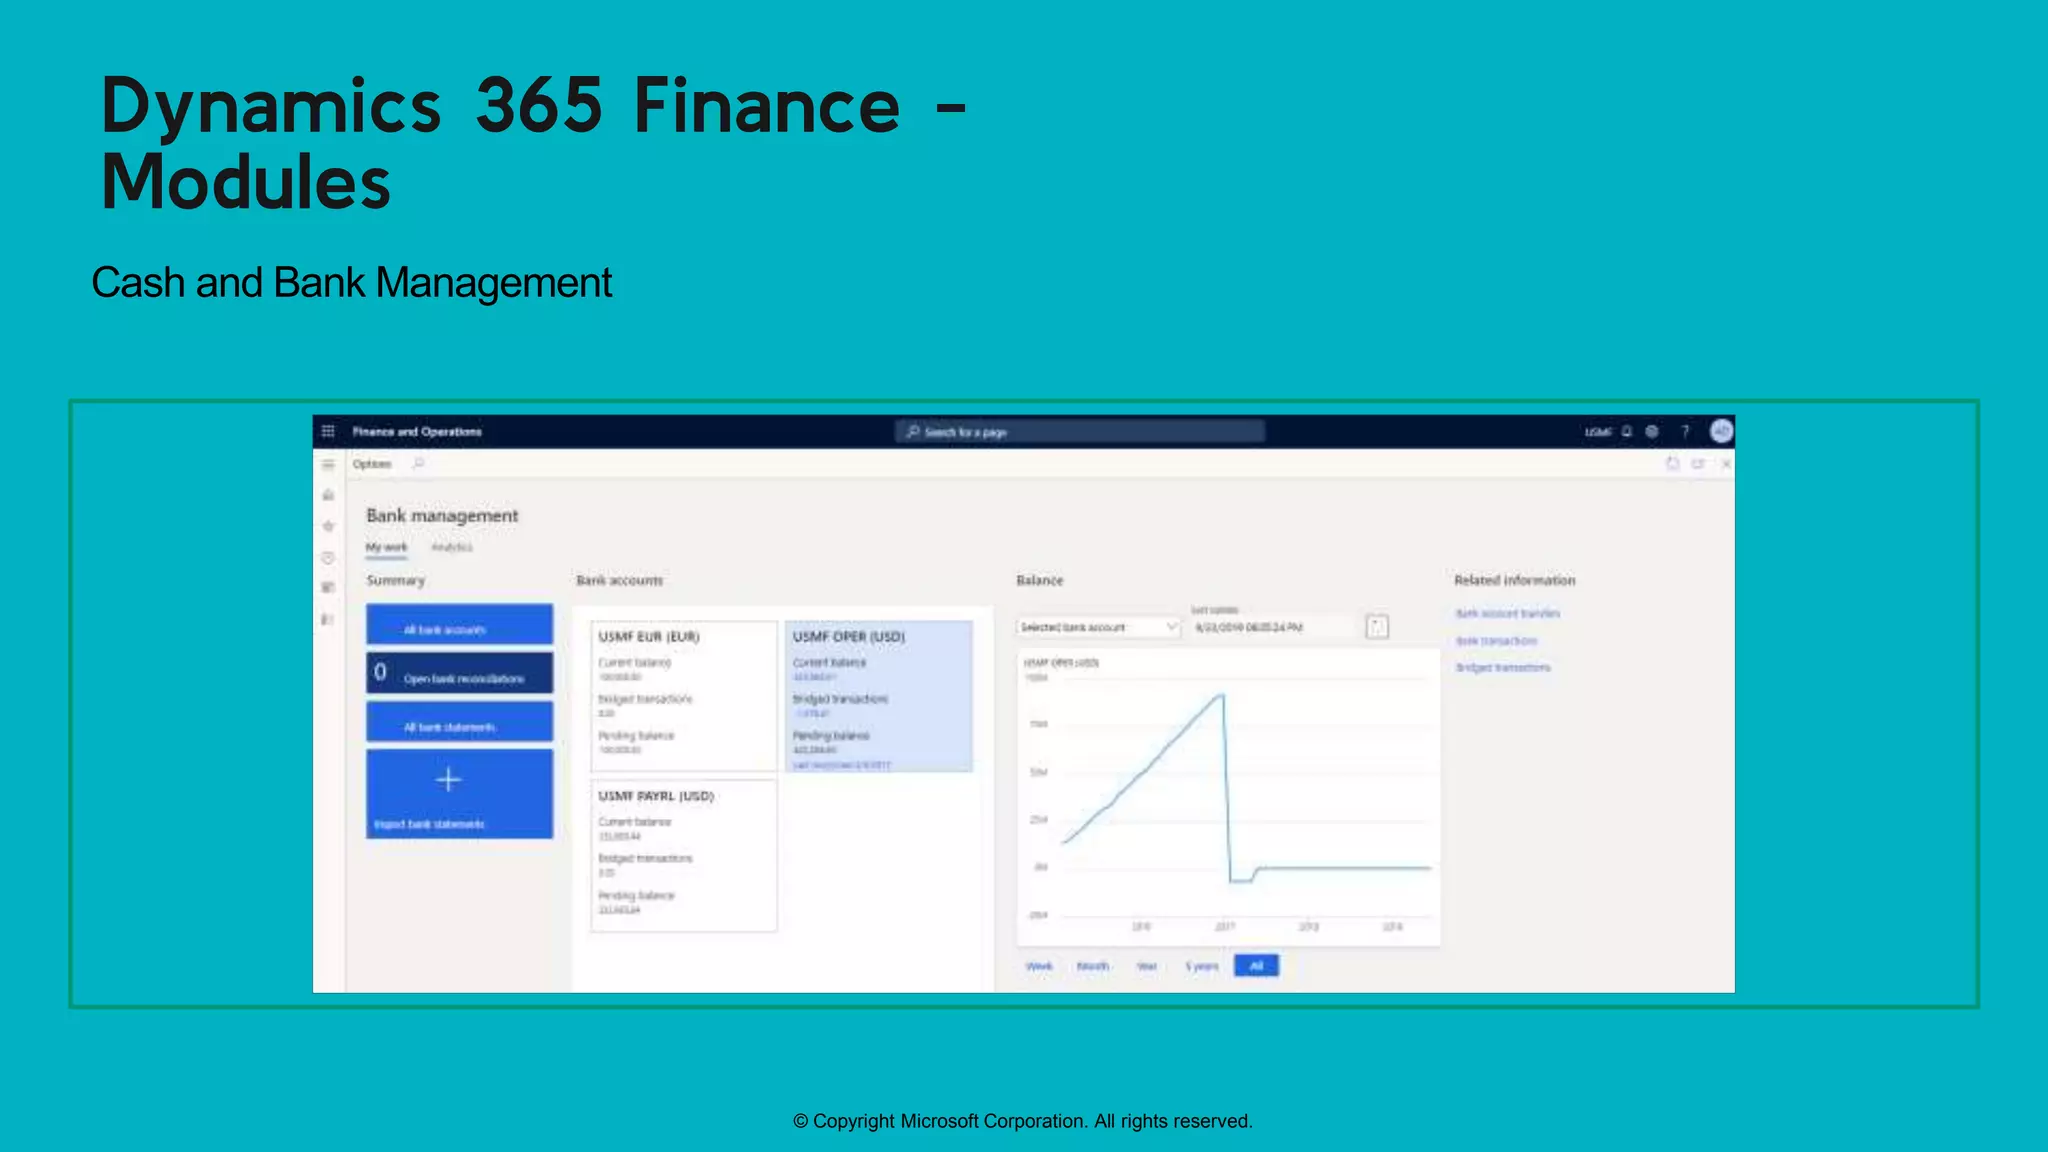The image size is (2048, 1152).
Task: Open Favorites star icon in sidebar
Action: pos(328,526)
